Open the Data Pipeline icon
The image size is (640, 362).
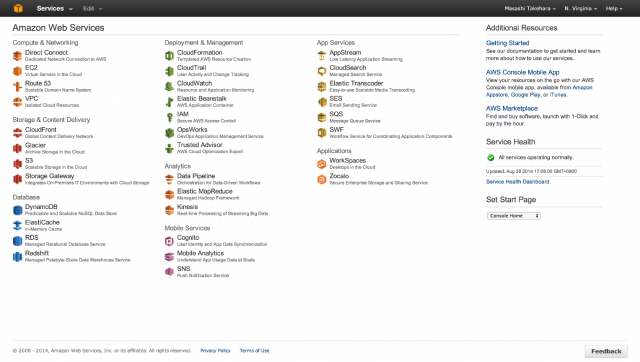(169, 179)
